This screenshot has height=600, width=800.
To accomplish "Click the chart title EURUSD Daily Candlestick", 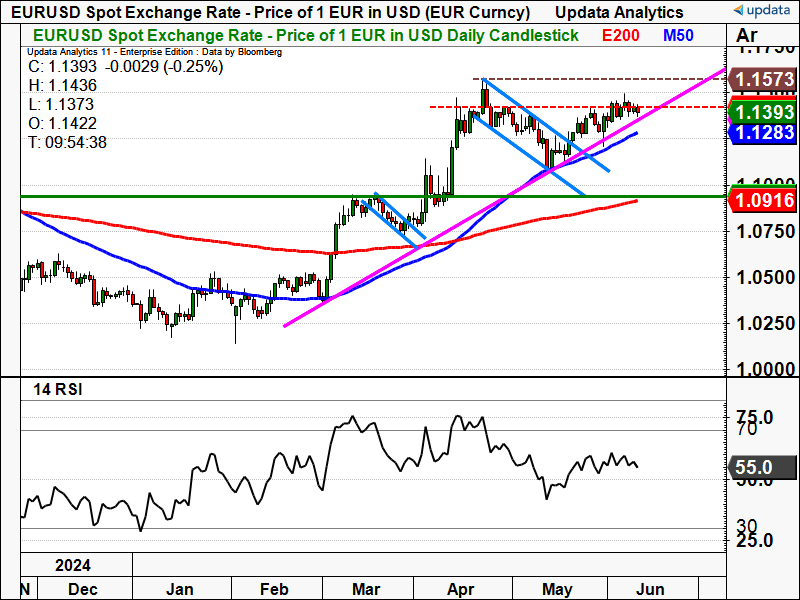I will click(306, 35).
